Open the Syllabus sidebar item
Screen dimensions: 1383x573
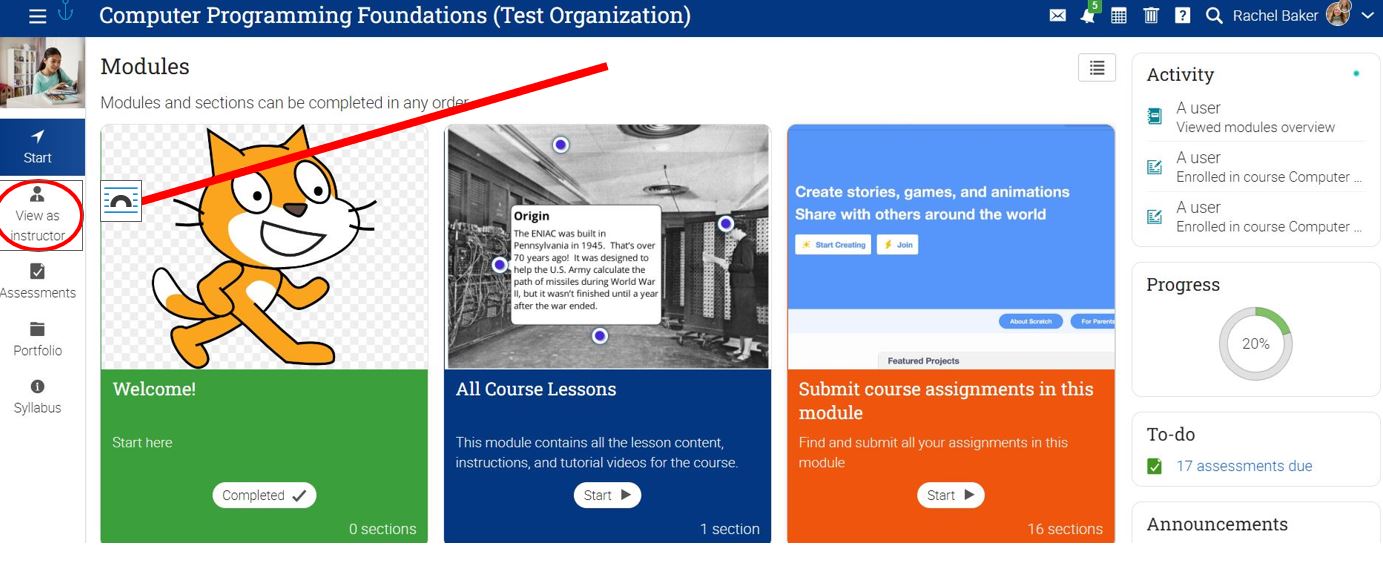coord(38,397)
